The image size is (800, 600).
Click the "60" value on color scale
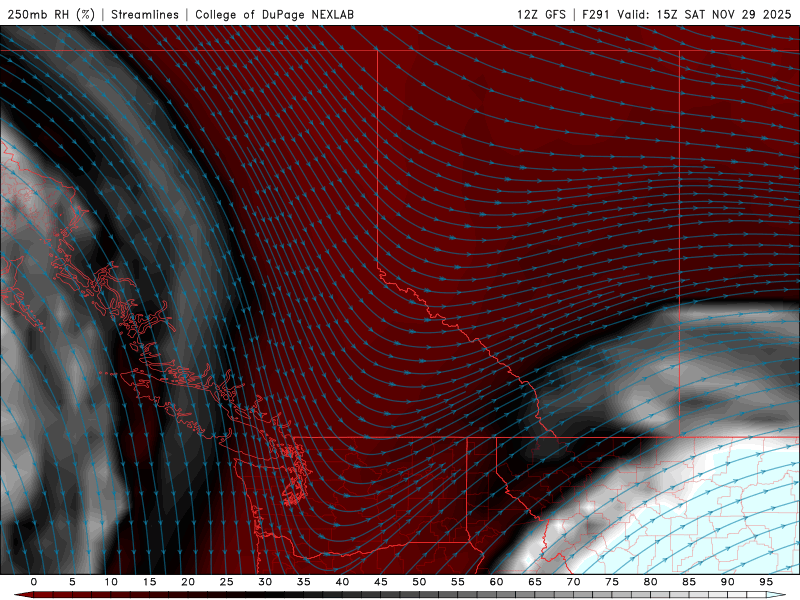tap(496, 582)
